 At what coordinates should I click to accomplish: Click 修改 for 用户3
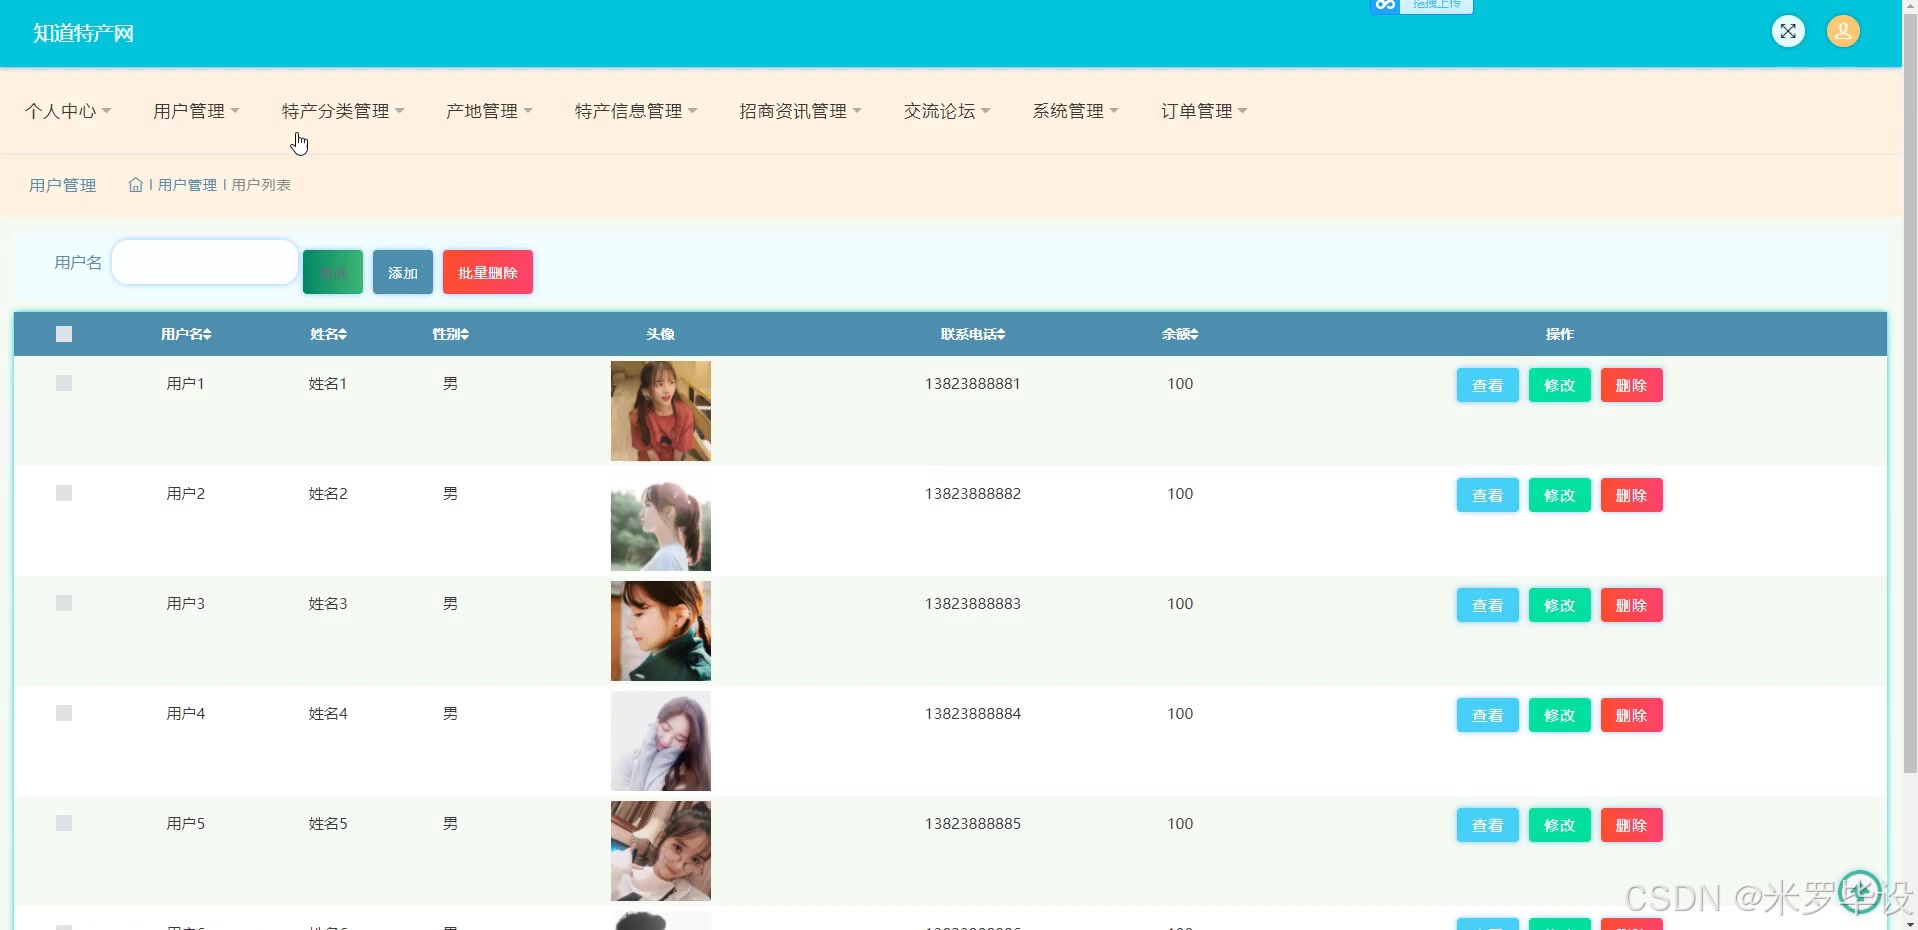[1559, 605]
